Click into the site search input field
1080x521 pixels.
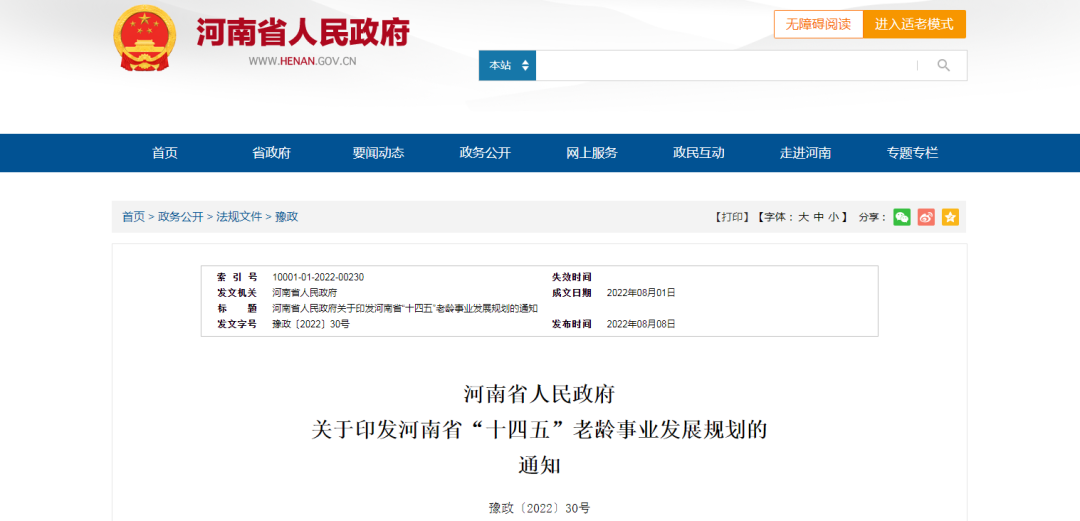pyautogui.click(x=725, y=66)
